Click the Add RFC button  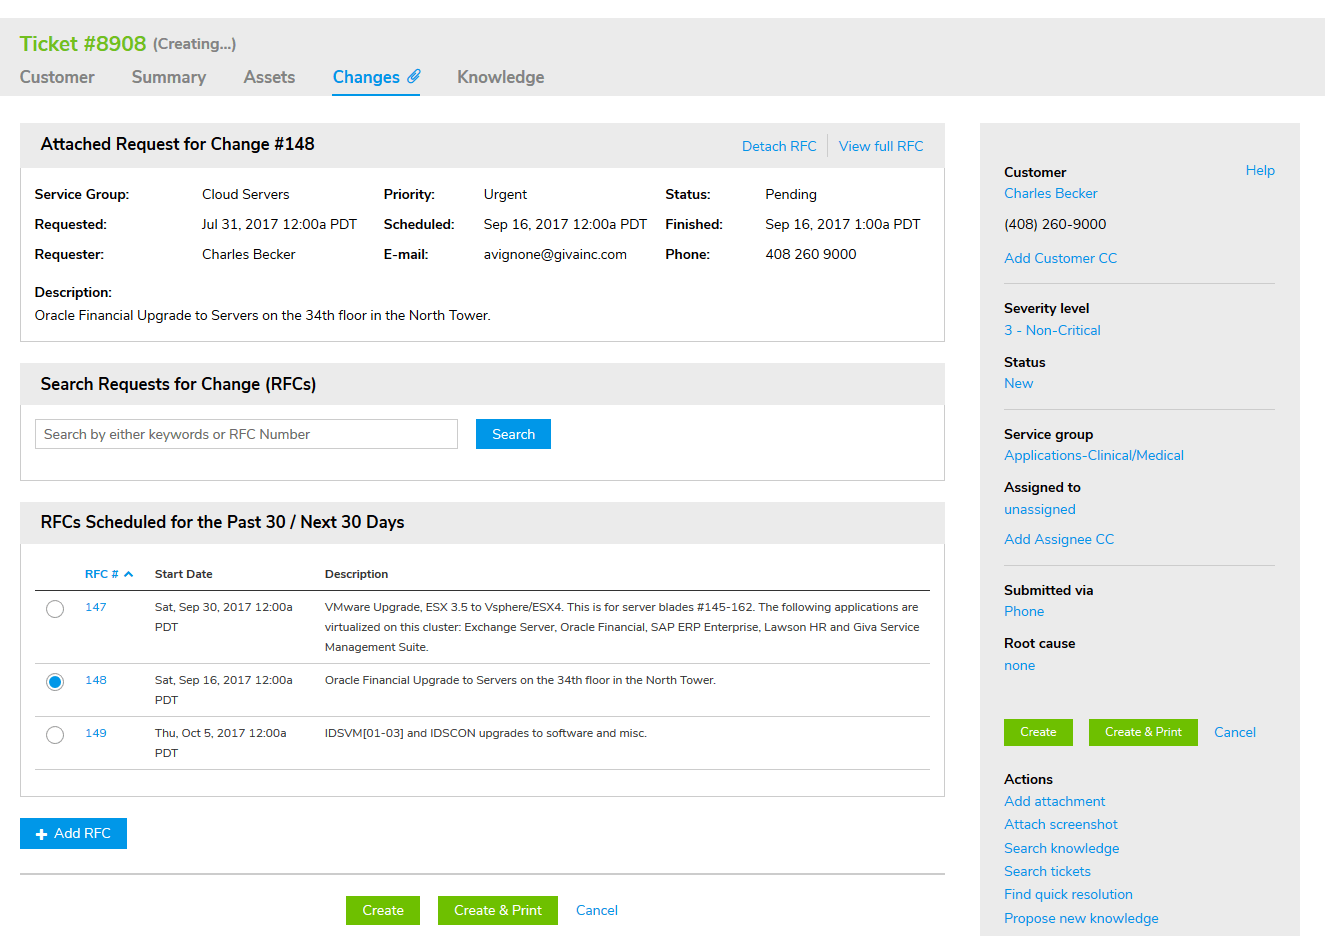[x=73, y=833]
